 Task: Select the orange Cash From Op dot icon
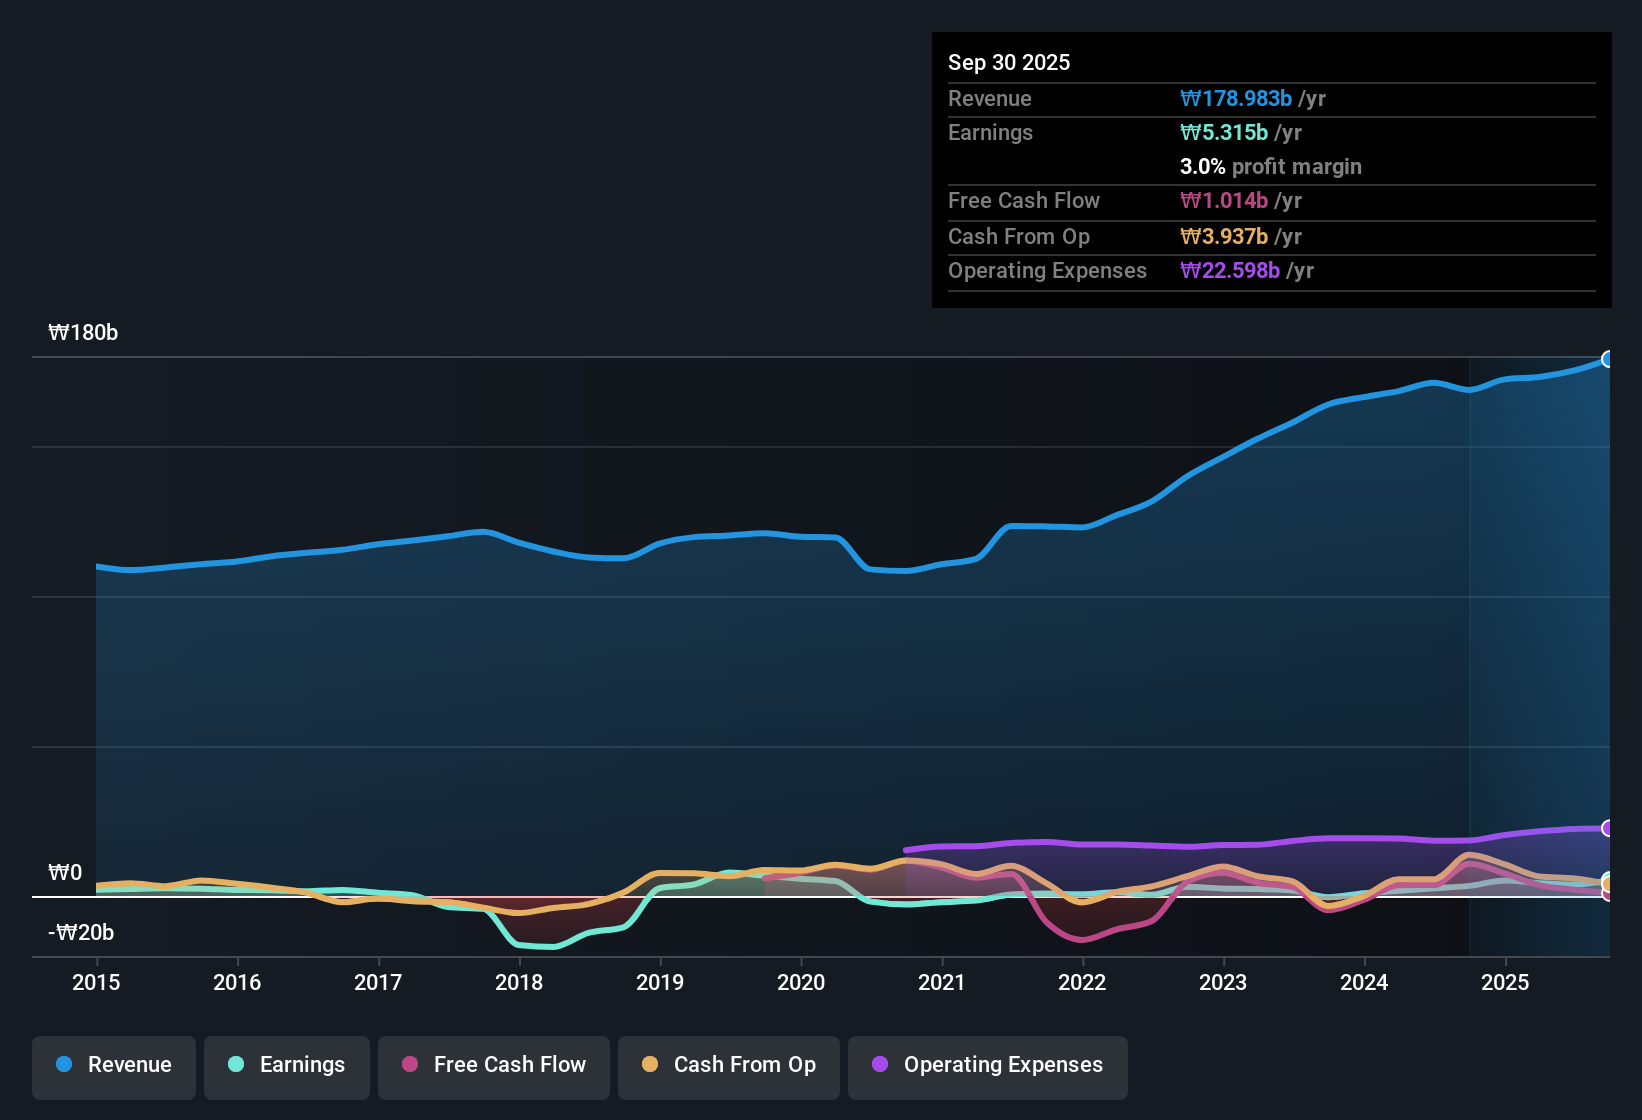point(649,1065)
